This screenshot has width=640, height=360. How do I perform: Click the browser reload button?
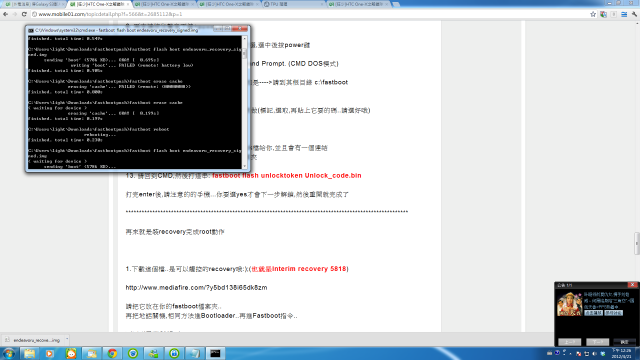point(24,14)
